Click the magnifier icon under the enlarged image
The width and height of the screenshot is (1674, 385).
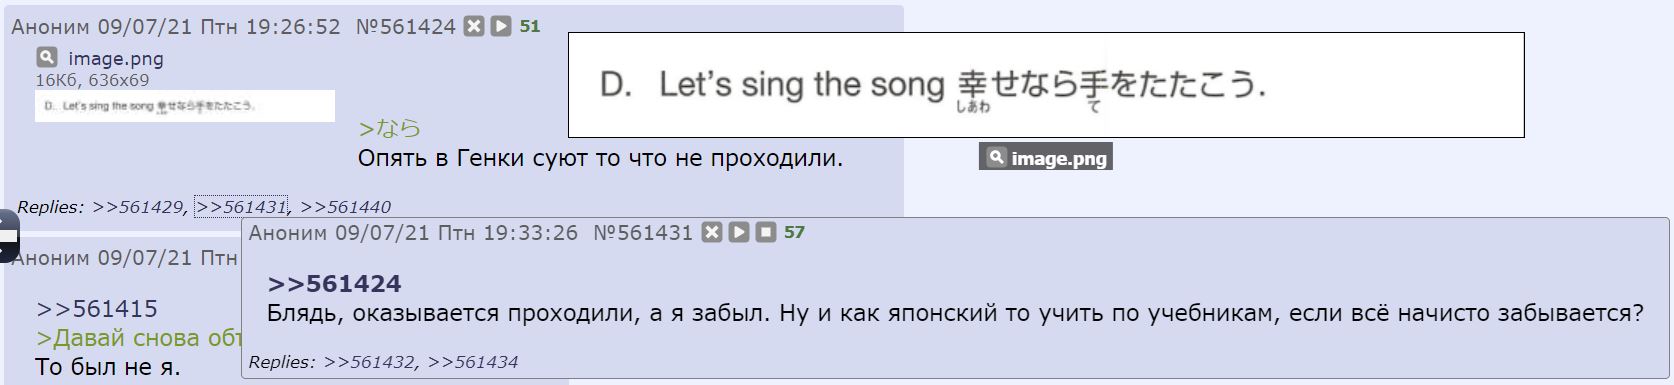click(996, 157)
